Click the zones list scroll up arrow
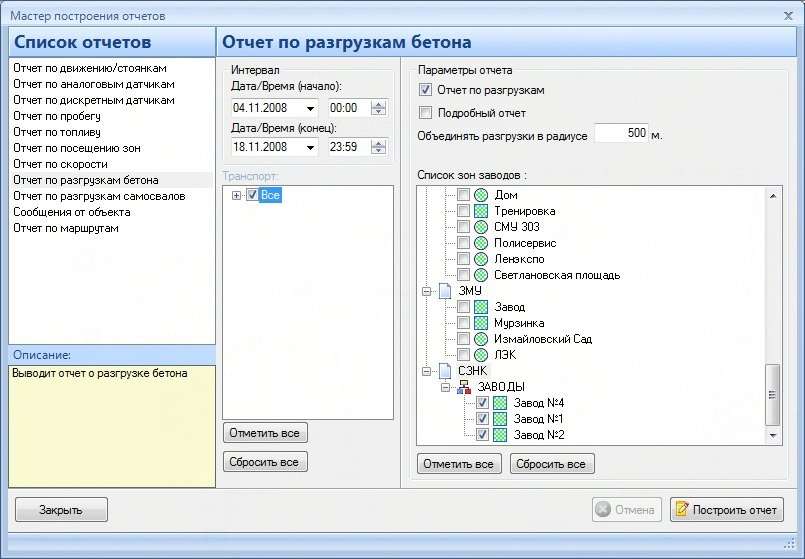The height and width of the screenshot is (559, 805). [773, 196]
